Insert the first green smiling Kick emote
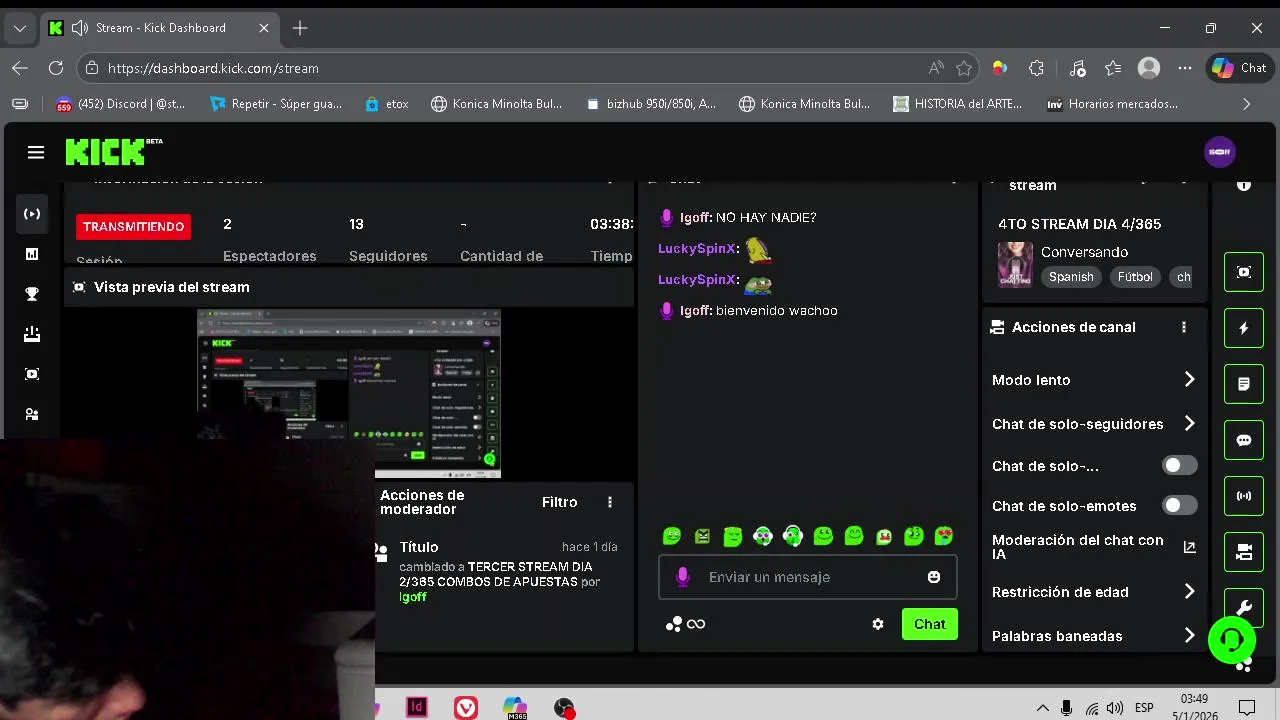 (x=672, y=537)
